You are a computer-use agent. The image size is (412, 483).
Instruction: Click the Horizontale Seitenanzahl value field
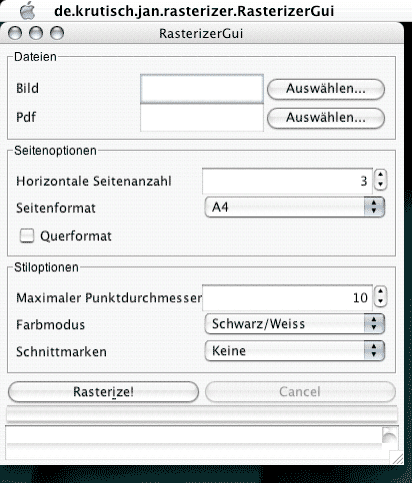287,181
